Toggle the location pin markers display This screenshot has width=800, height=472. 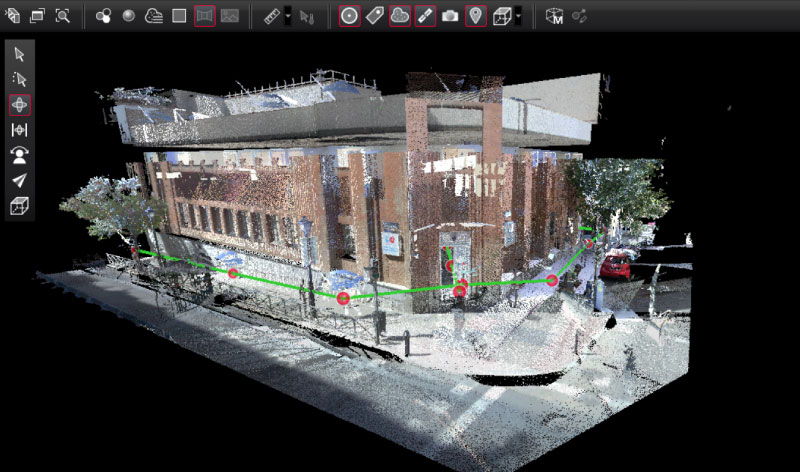(476, 16)
